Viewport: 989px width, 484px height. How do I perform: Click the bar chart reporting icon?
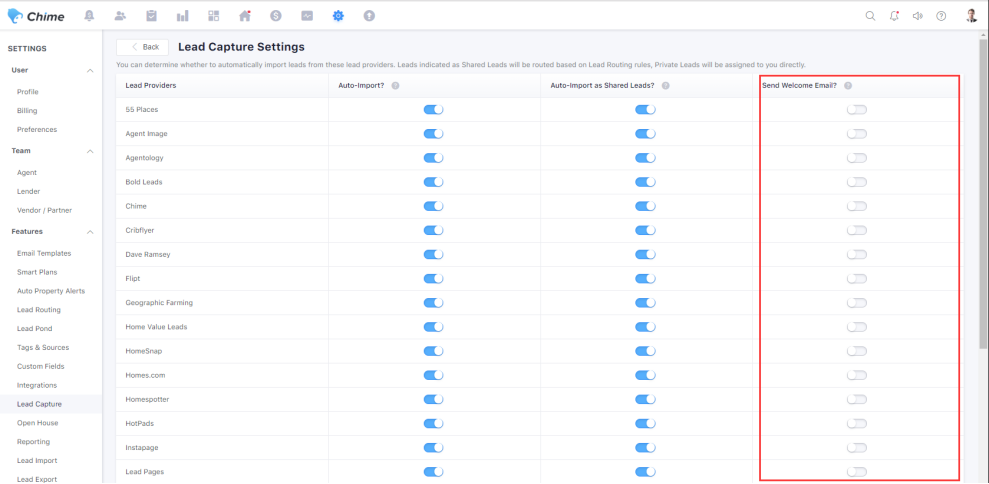tap(183, 16)
